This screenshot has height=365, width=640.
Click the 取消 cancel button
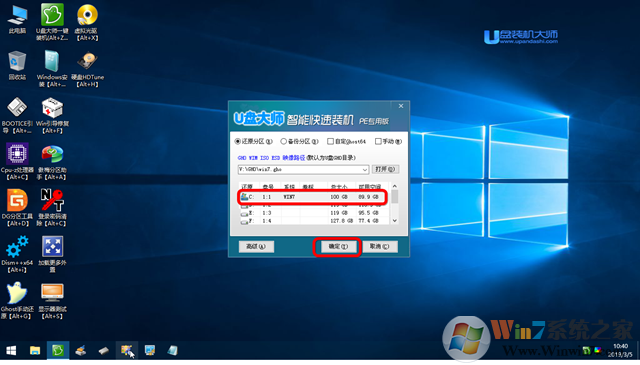tap(380, 247)
